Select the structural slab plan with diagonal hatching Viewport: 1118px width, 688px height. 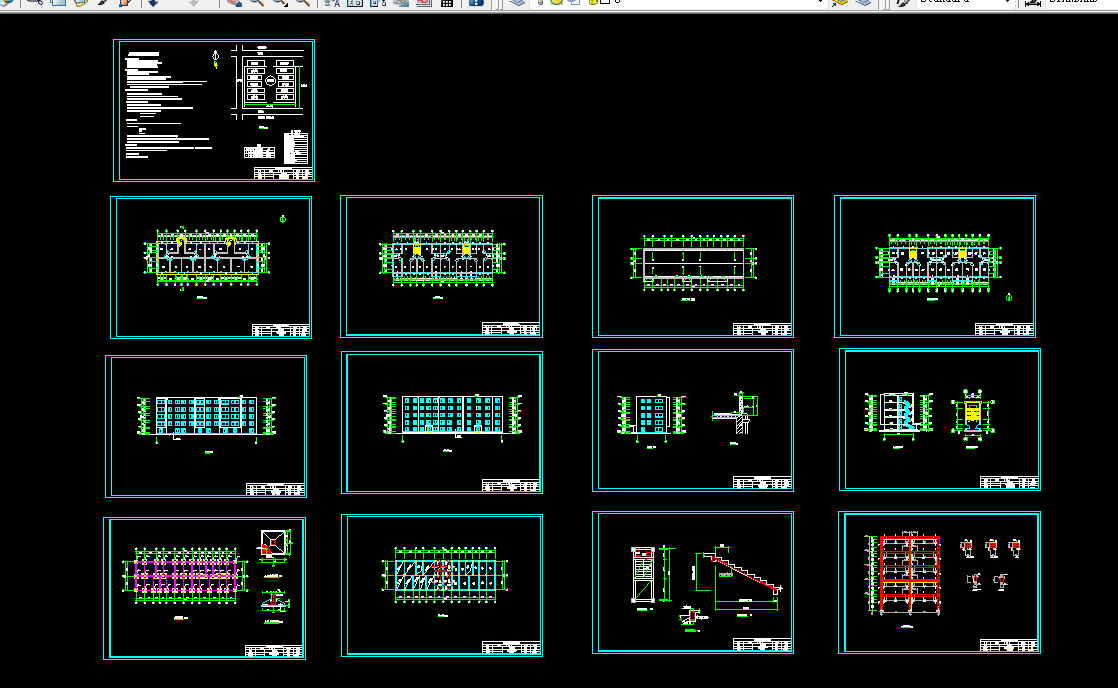[x=446, y=576]
